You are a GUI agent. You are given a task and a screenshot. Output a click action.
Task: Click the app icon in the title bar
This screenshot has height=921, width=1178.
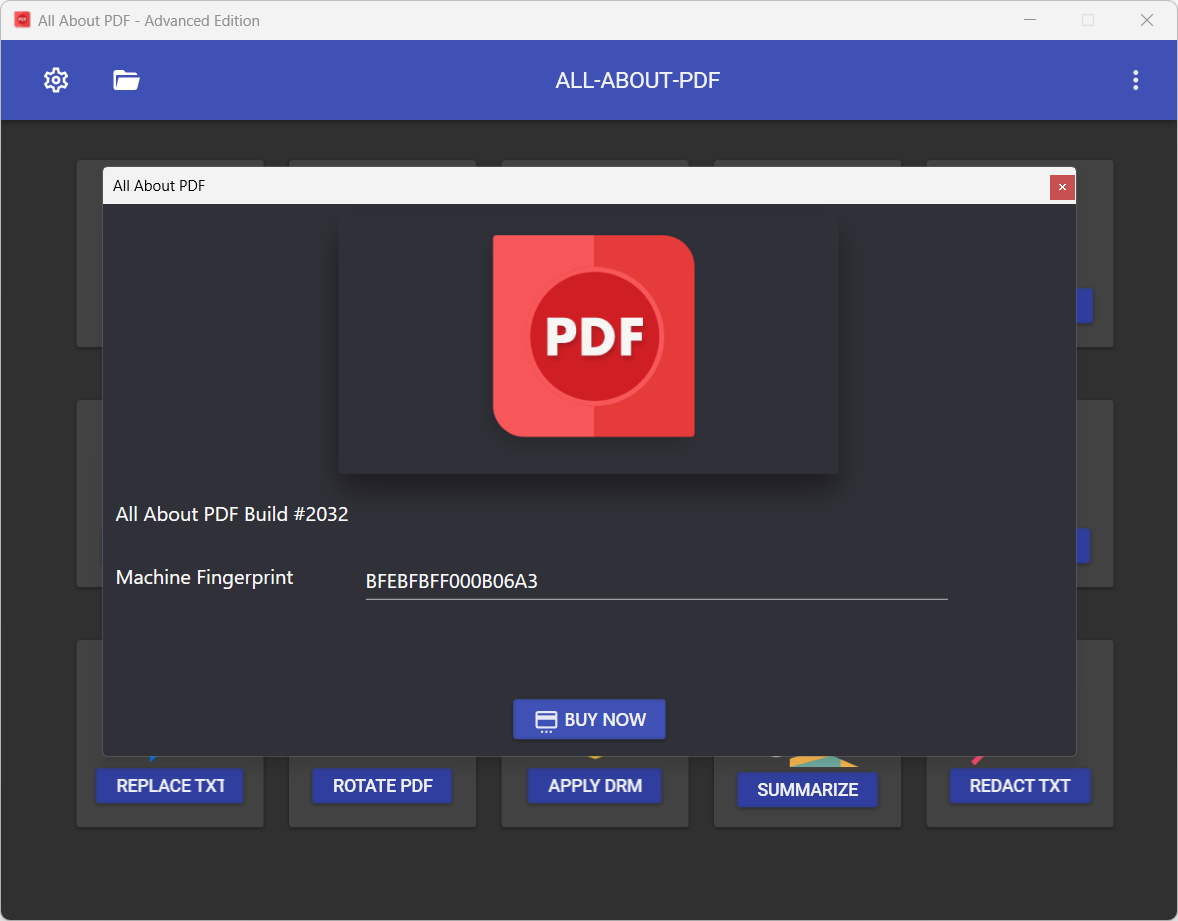coord(23,20)
